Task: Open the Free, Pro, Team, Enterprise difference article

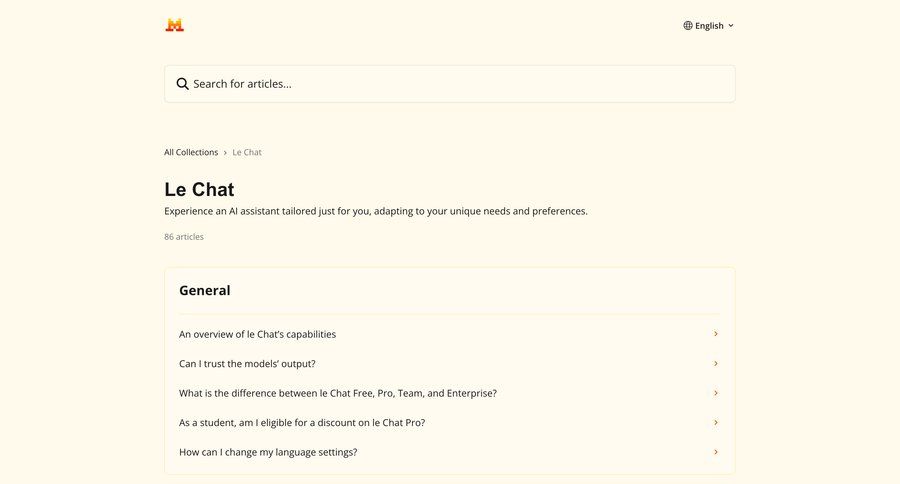Action: [338, 393]
